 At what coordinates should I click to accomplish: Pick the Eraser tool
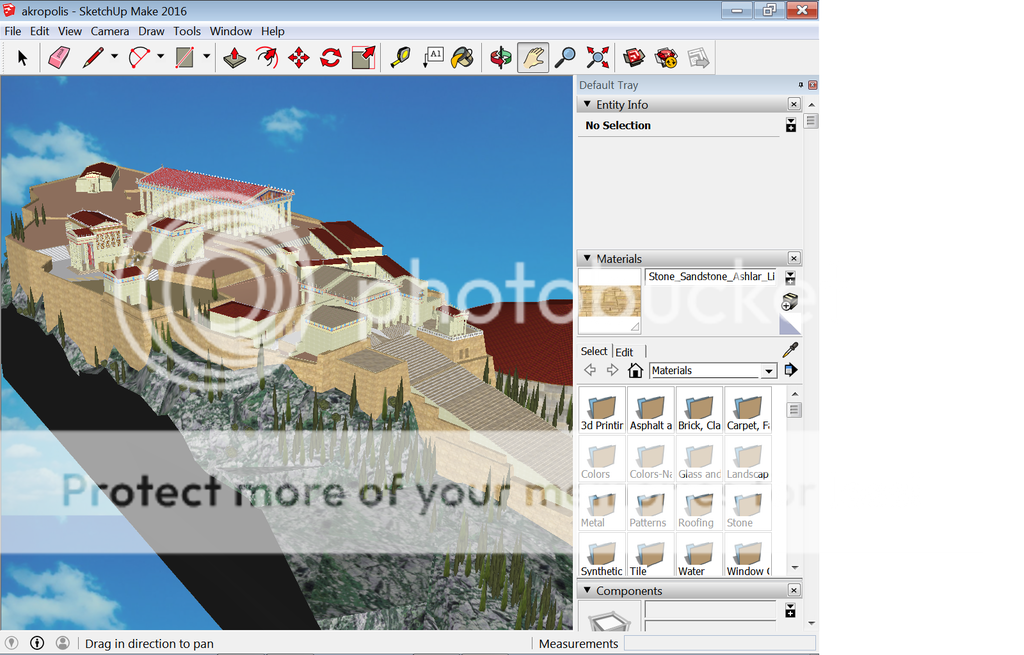click(x=59, y=58)
